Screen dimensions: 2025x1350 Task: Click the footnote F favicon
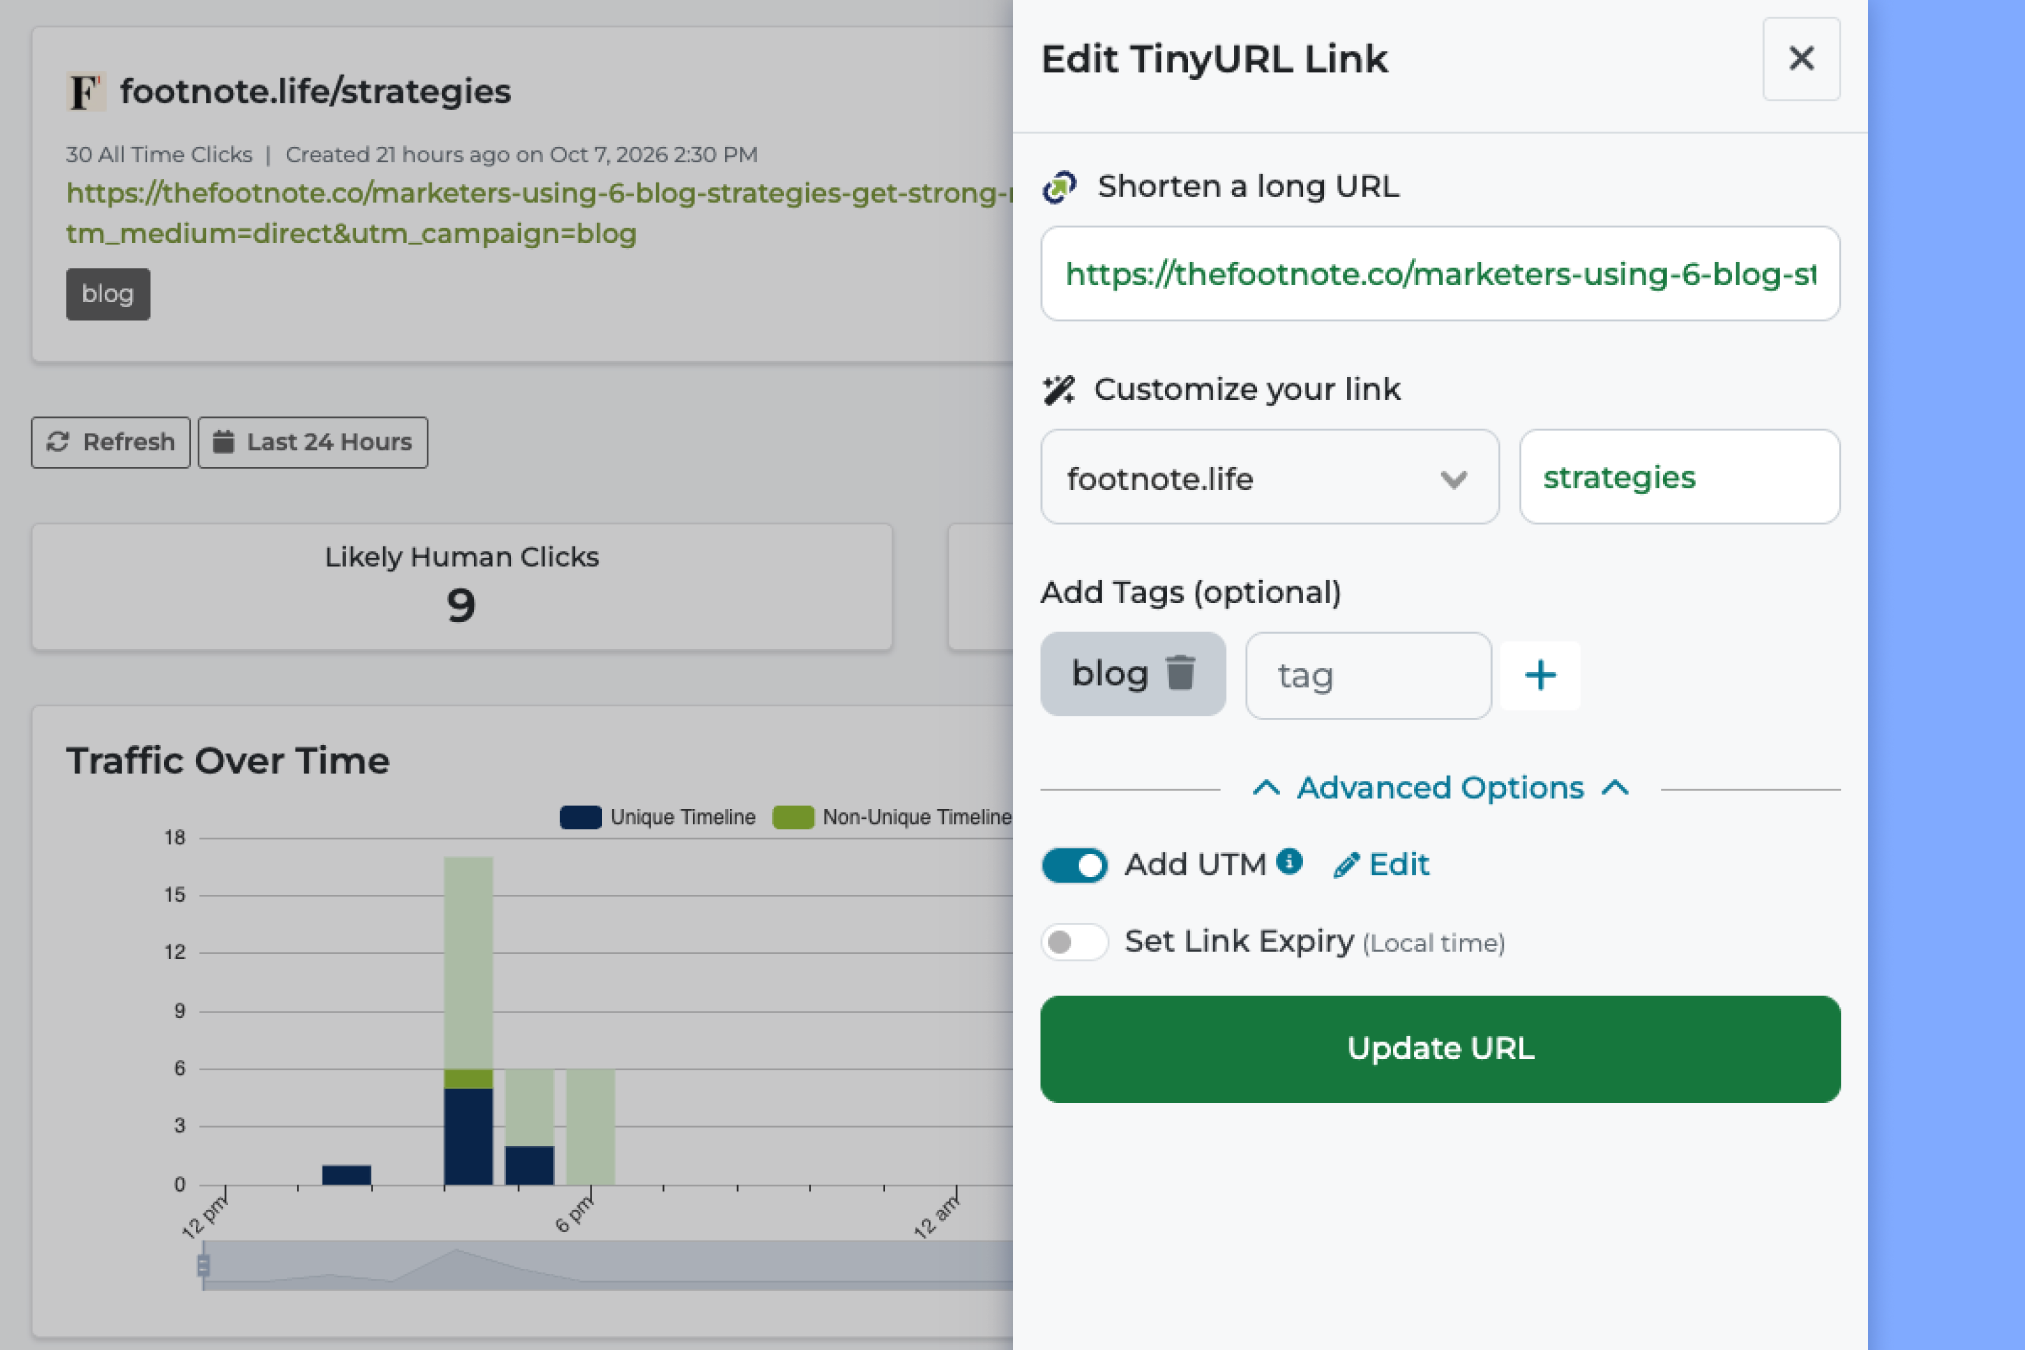(x=86, y=92)
